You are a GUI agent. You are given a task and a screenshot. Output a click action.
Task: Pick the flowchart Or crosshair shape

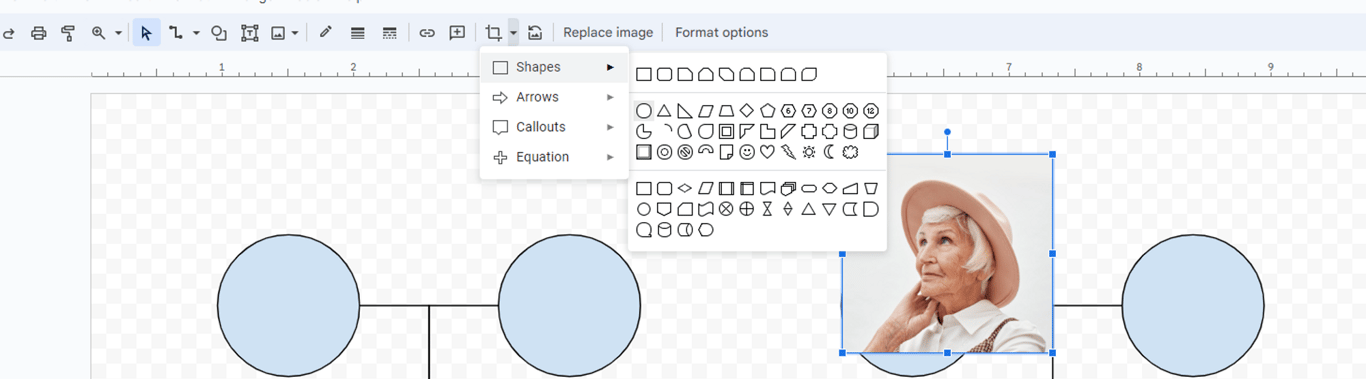pyautogui.click(x=747, y=209)
